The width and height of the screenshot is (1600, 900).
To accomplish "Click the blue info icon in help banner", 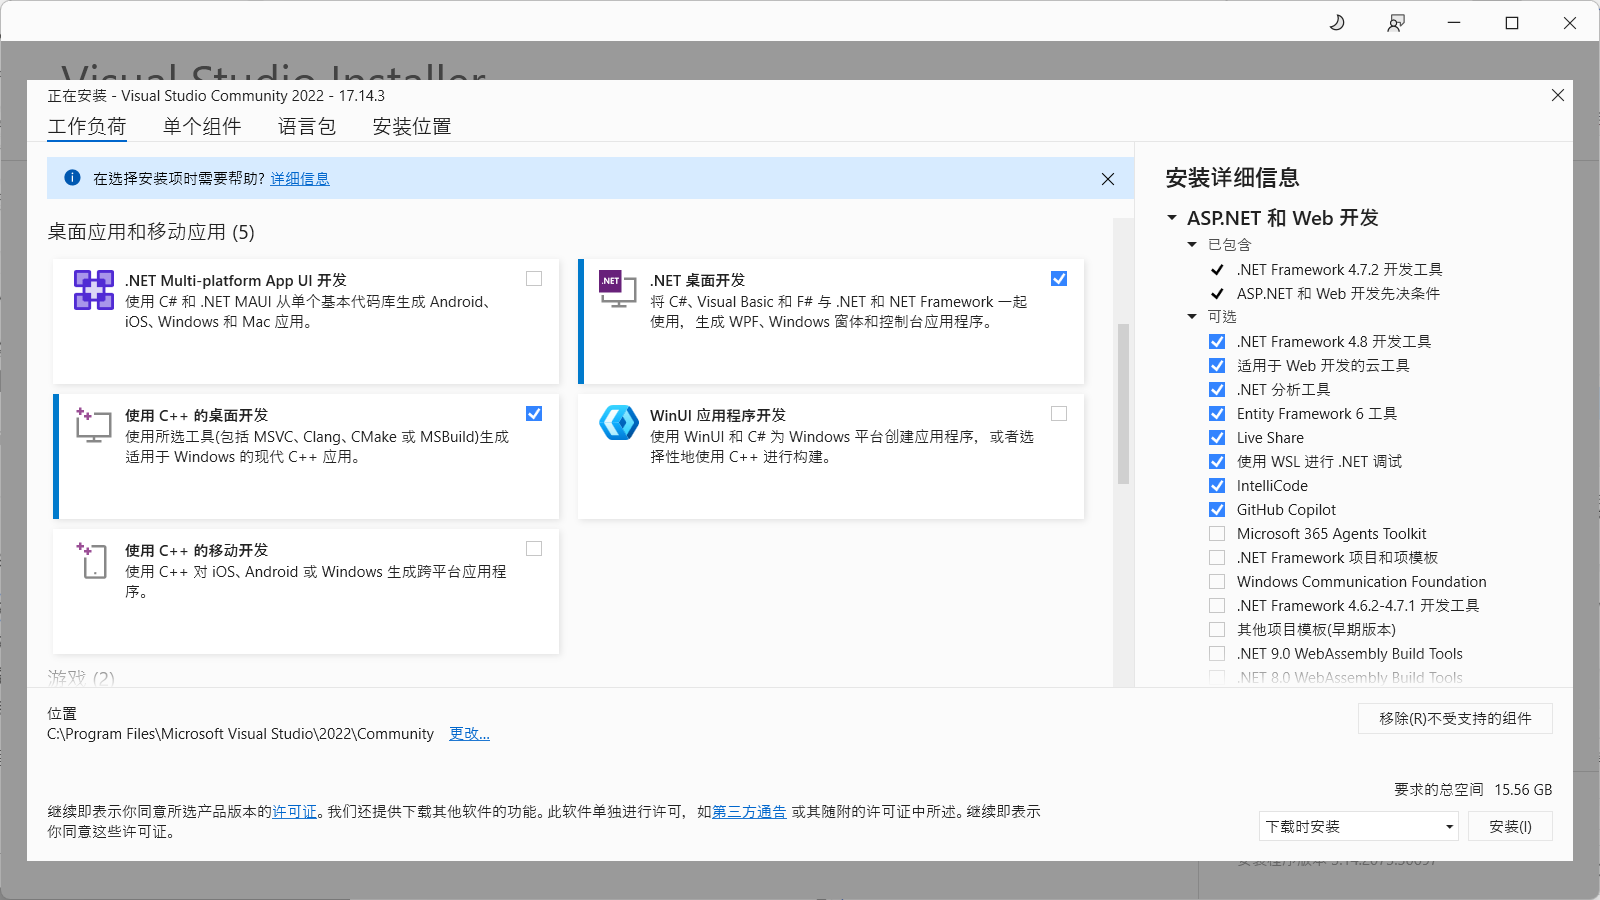I will (72, 178).
